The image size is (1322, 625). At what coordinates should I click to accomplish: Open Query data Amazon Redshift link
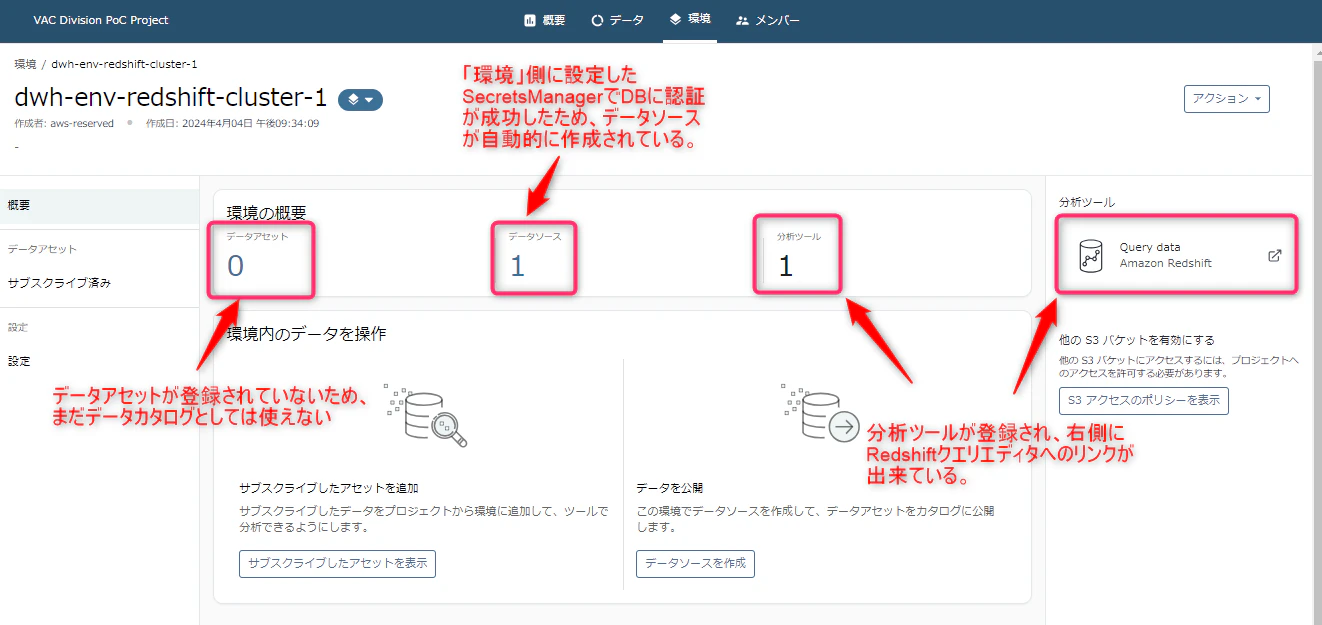tap(1177, 255)
